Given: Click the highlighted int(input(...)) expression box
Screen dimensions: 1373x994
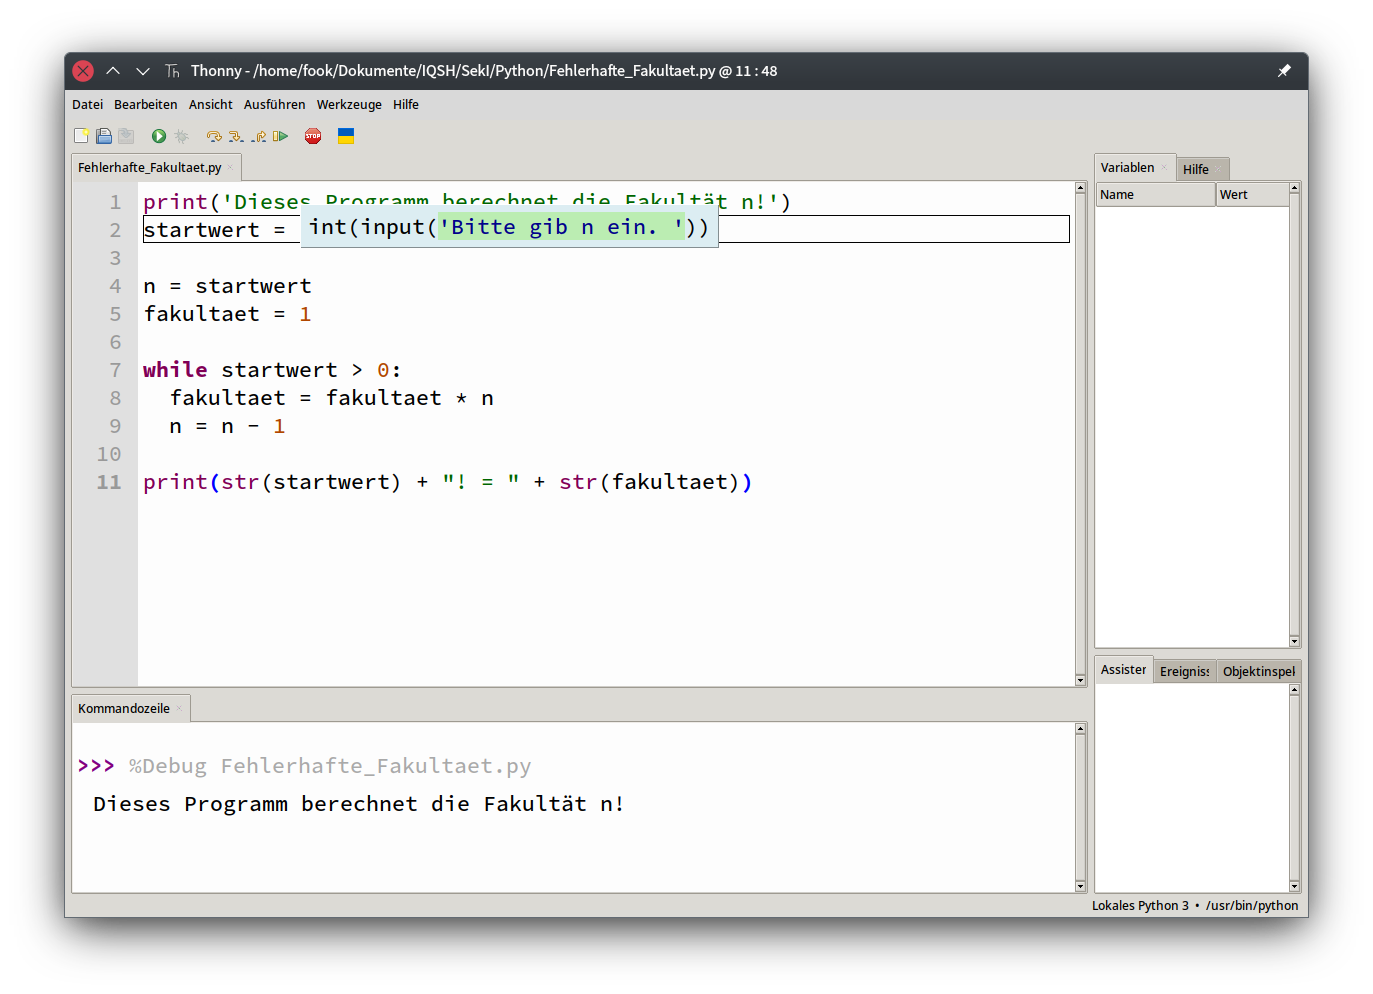Looking at the screenshot, I should (x=509, y=227).
